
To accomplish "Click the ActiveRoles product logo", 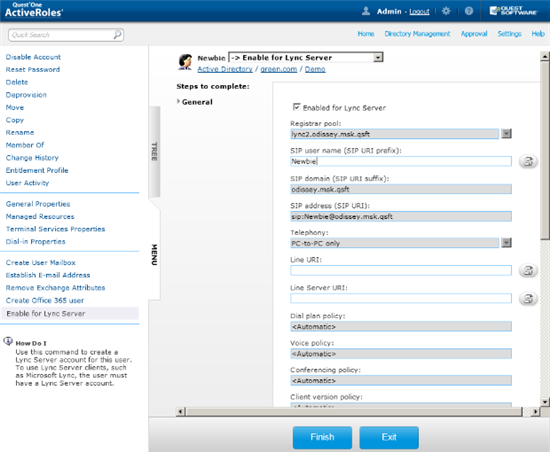I will coord(34,10).
